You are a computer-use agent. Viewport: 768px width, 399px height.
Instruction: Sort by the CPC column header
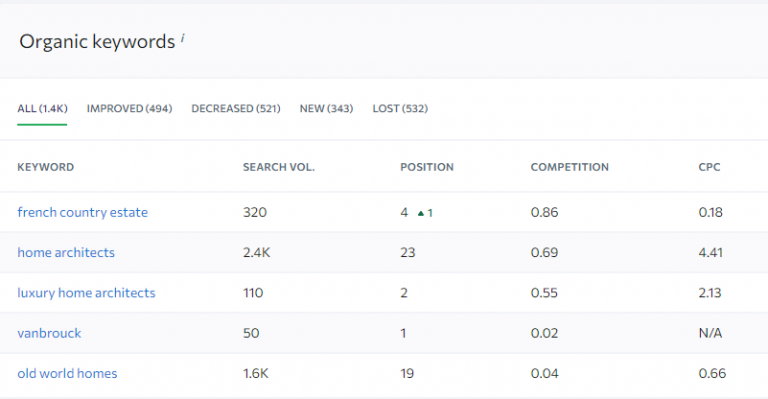(x=709, y=167)
